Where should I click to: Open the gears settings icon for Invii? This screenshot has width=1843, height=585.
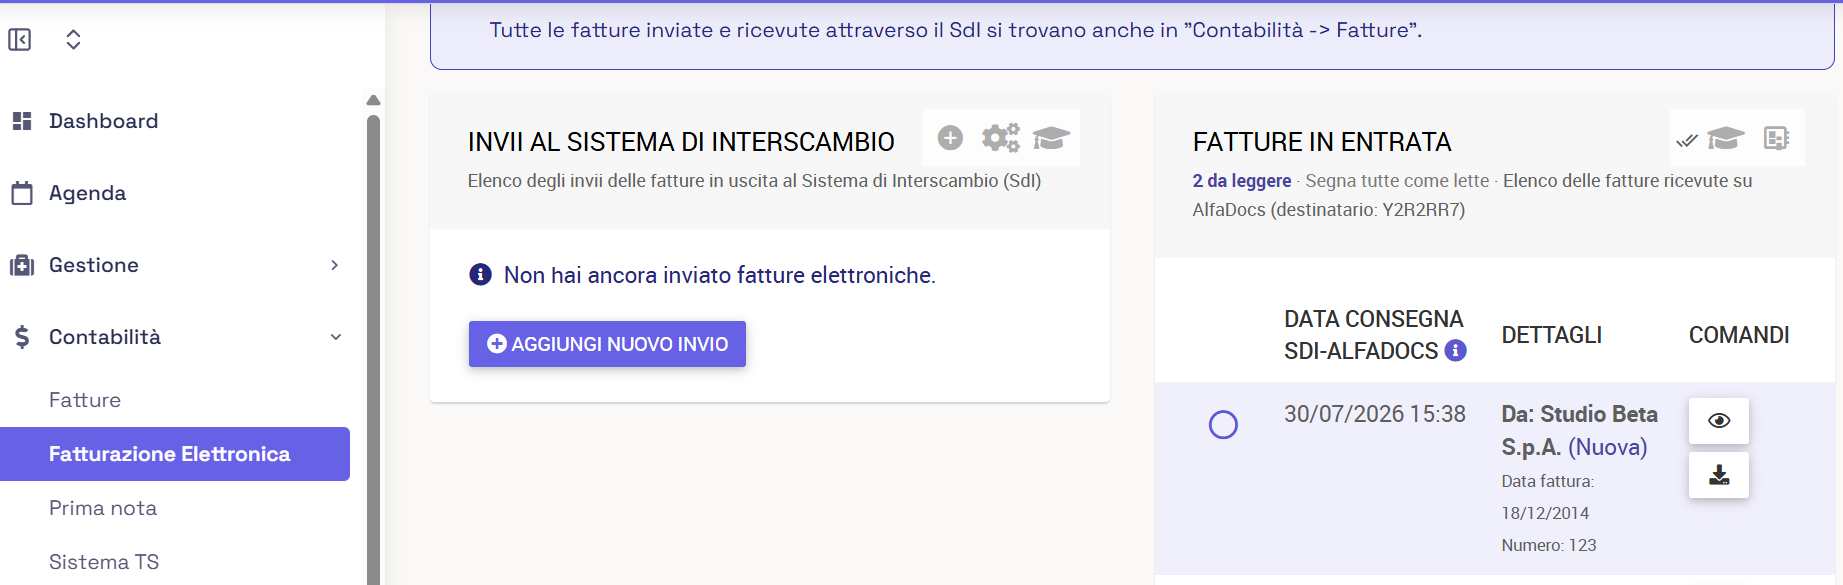(x=1000, y=138)
